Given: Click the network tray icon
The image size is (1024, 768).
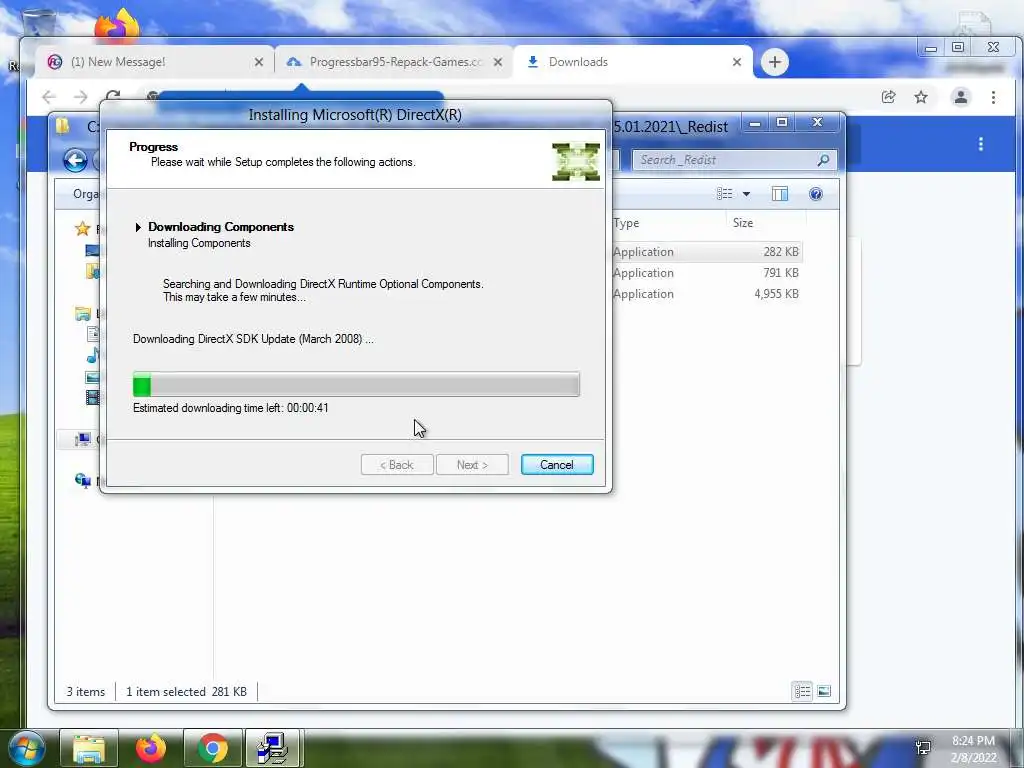Looking at the screenshot, I should click(x=923, y=747).
